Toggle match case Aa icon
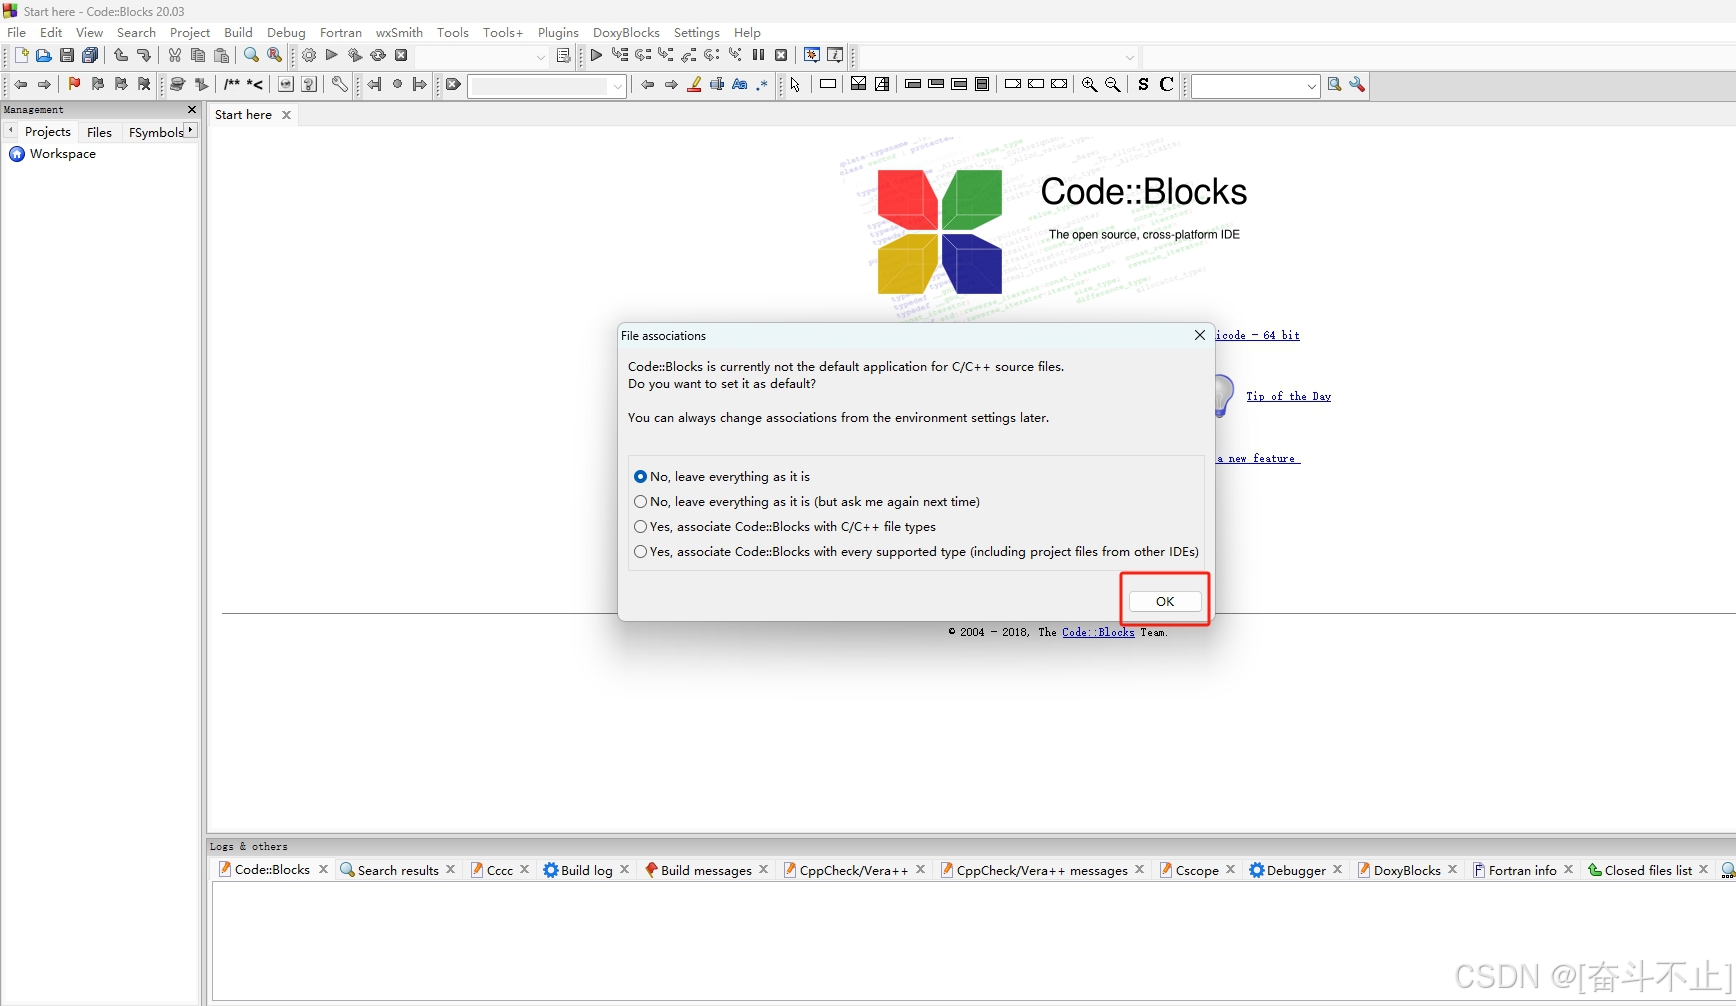The image size is (1736, 1006). (x=740, y=85)
